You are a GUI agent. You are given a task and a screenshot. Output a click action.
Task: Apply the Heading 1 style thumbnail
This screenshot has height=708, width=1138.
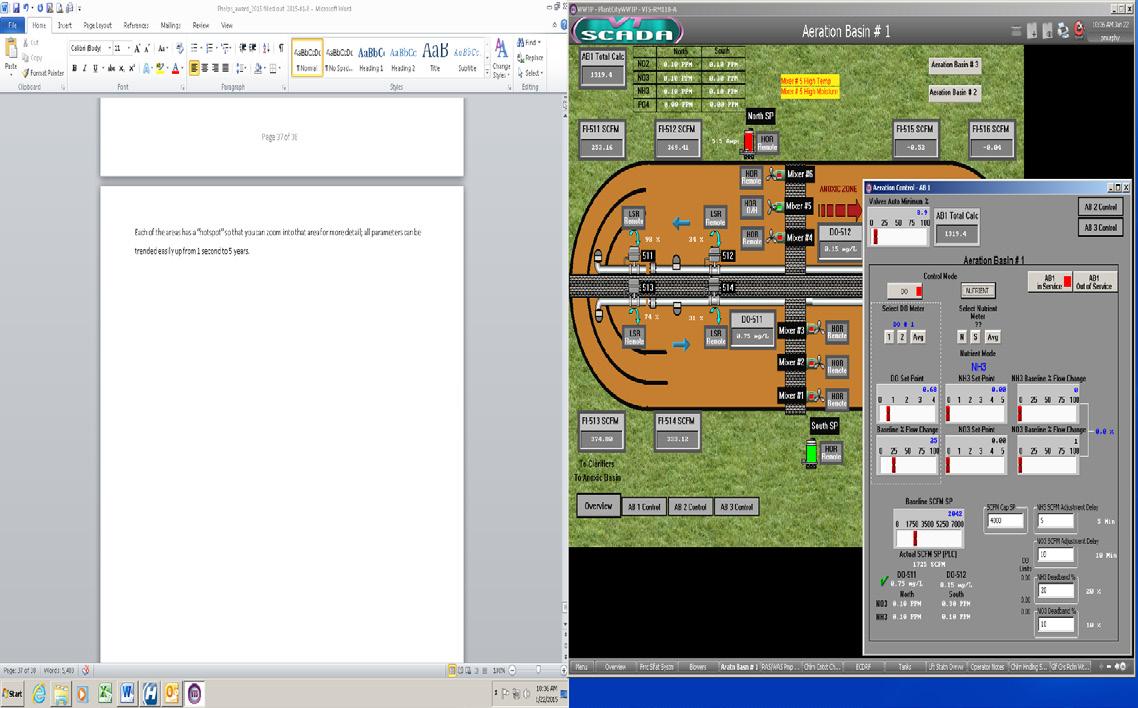click(371, 58)
